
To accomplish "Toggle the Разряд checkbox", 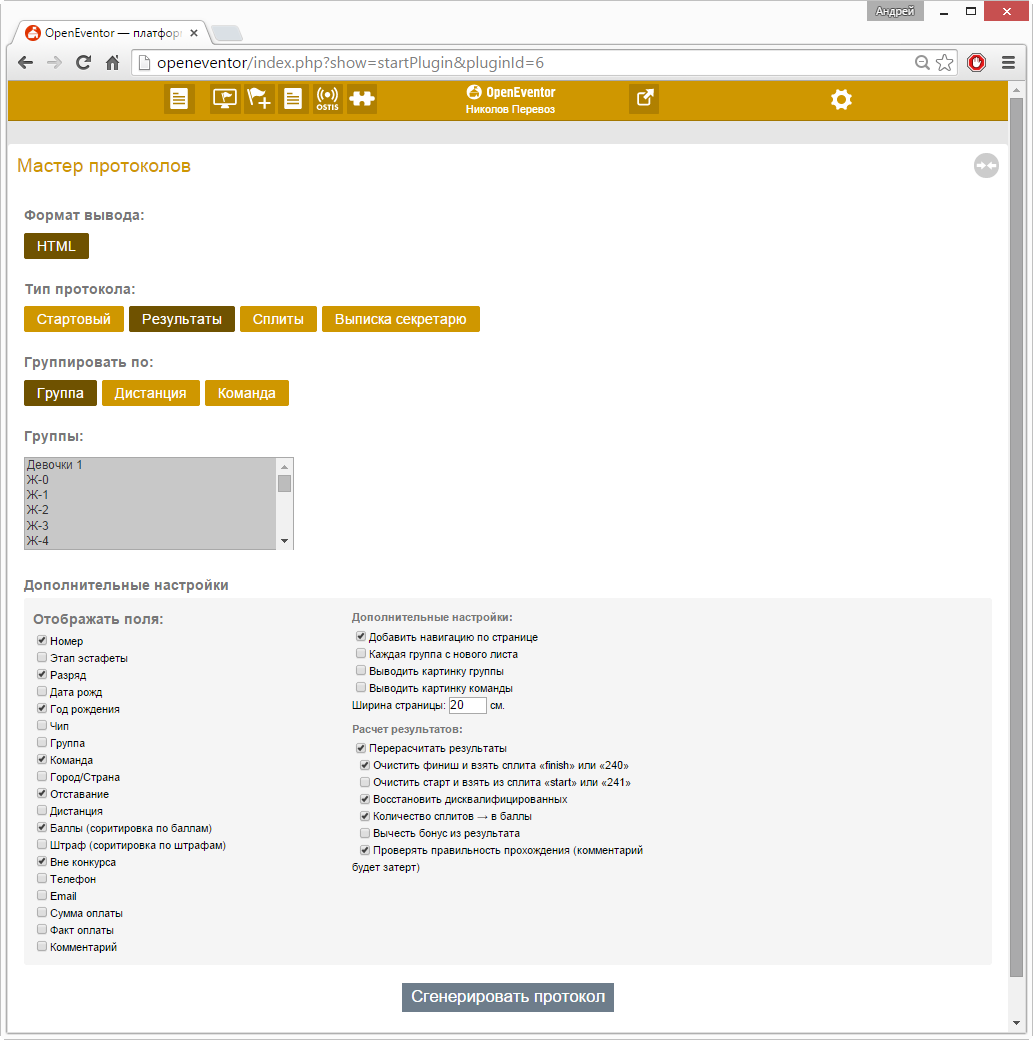I will pyautogui.click(x=42, y=675).
